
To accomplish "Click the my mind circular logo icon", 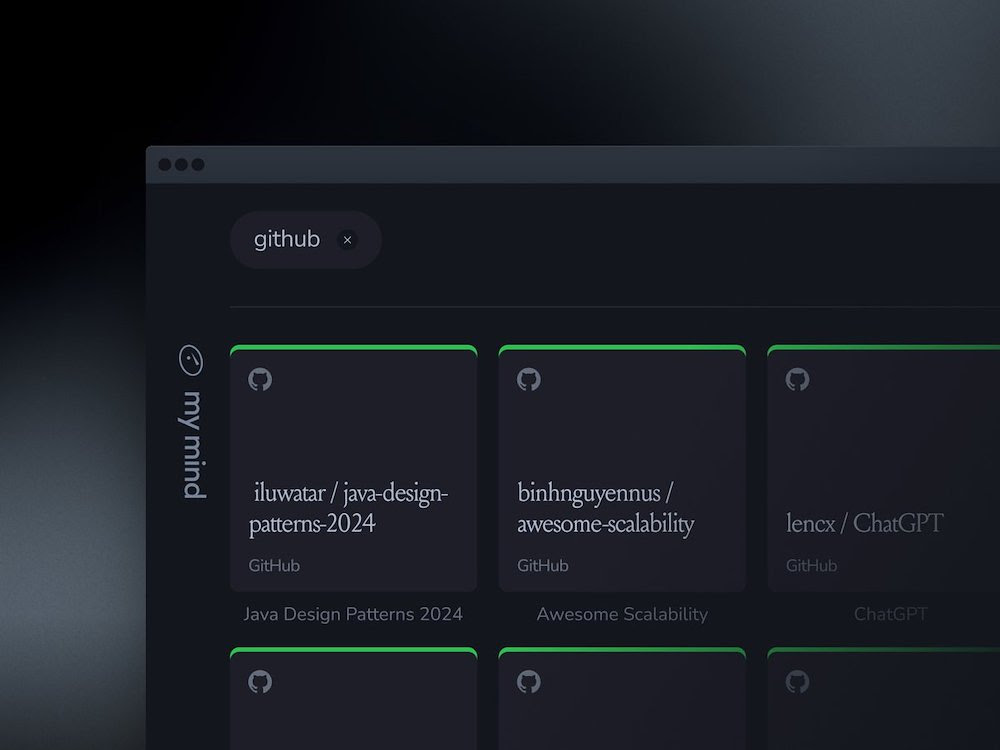I will pyautogui.click(x=191, y=360).
